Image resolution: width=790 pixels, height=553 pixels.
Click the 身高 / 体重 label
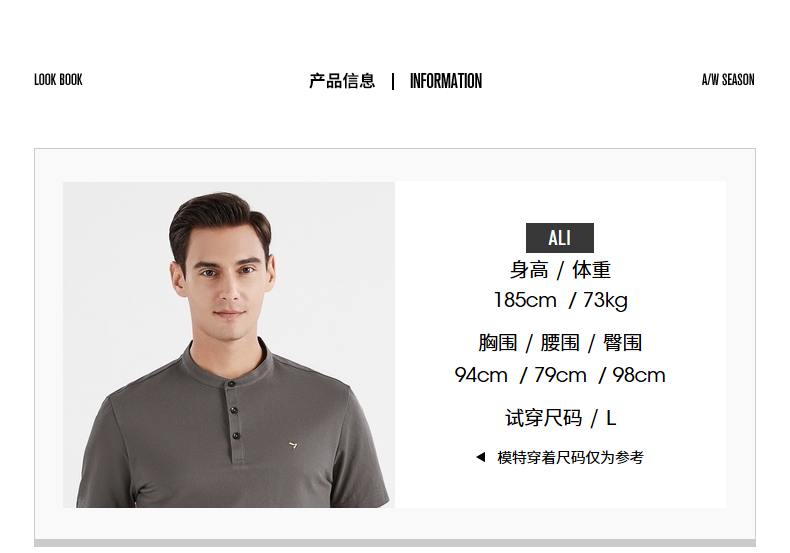coord(560,270)
